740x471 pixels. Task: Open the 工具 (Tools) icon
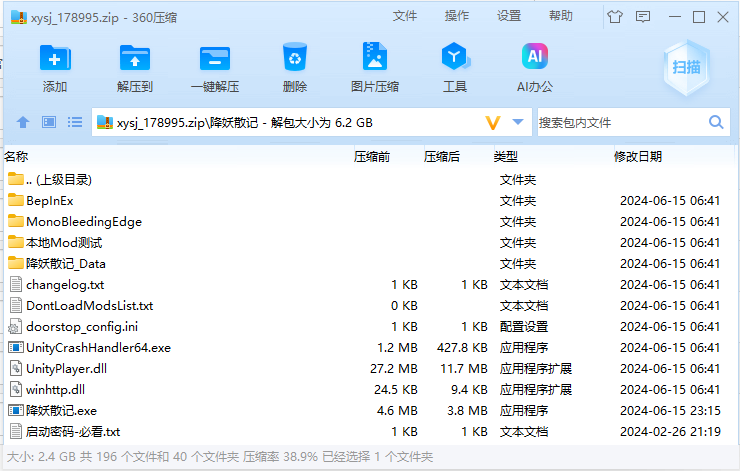click(455, 57)
